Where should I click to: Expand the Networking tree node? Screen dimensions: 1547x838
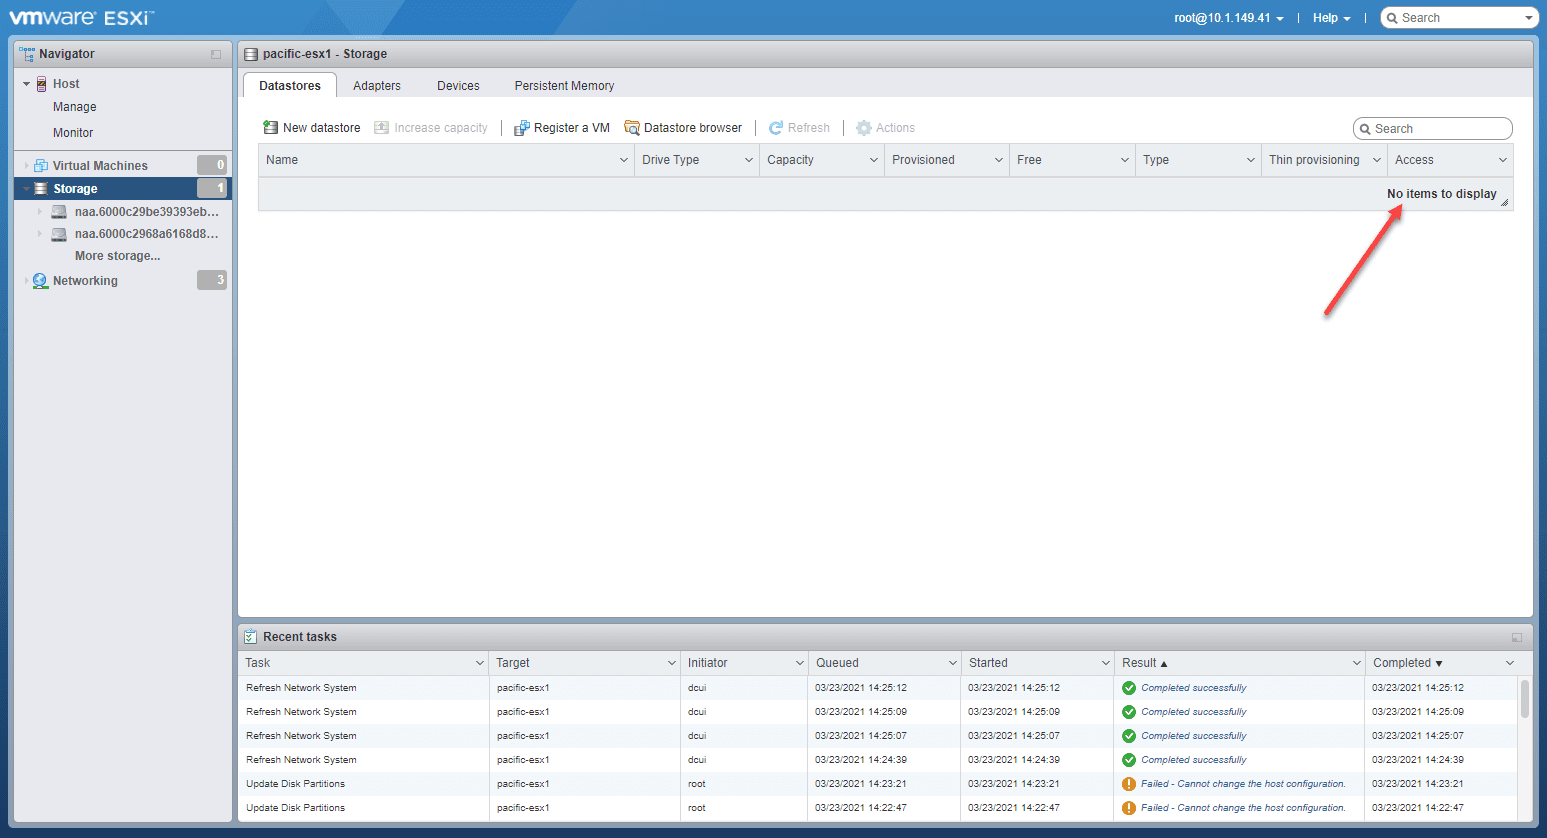click(x=27, y=281)
